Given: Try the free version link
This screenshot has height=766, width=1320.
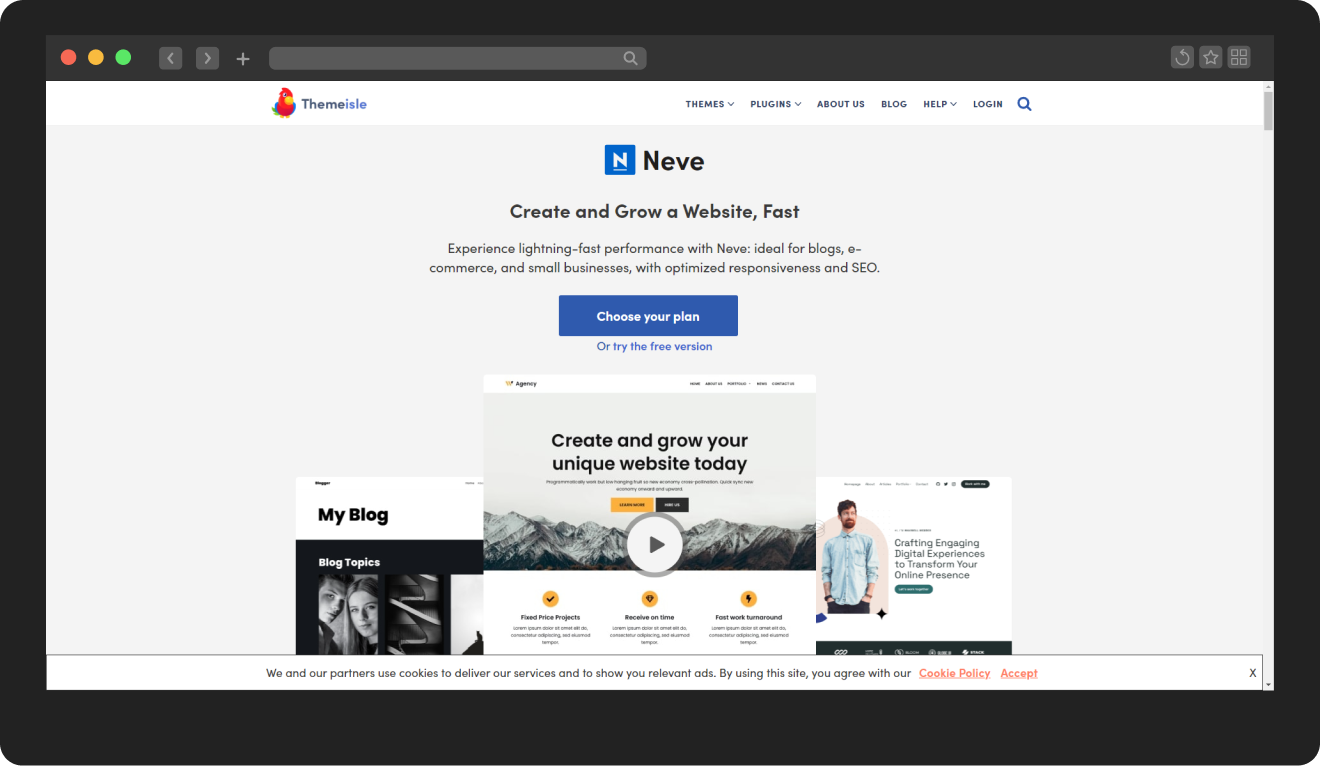Looking at the screenshot, I should click(x=654, y=346).
